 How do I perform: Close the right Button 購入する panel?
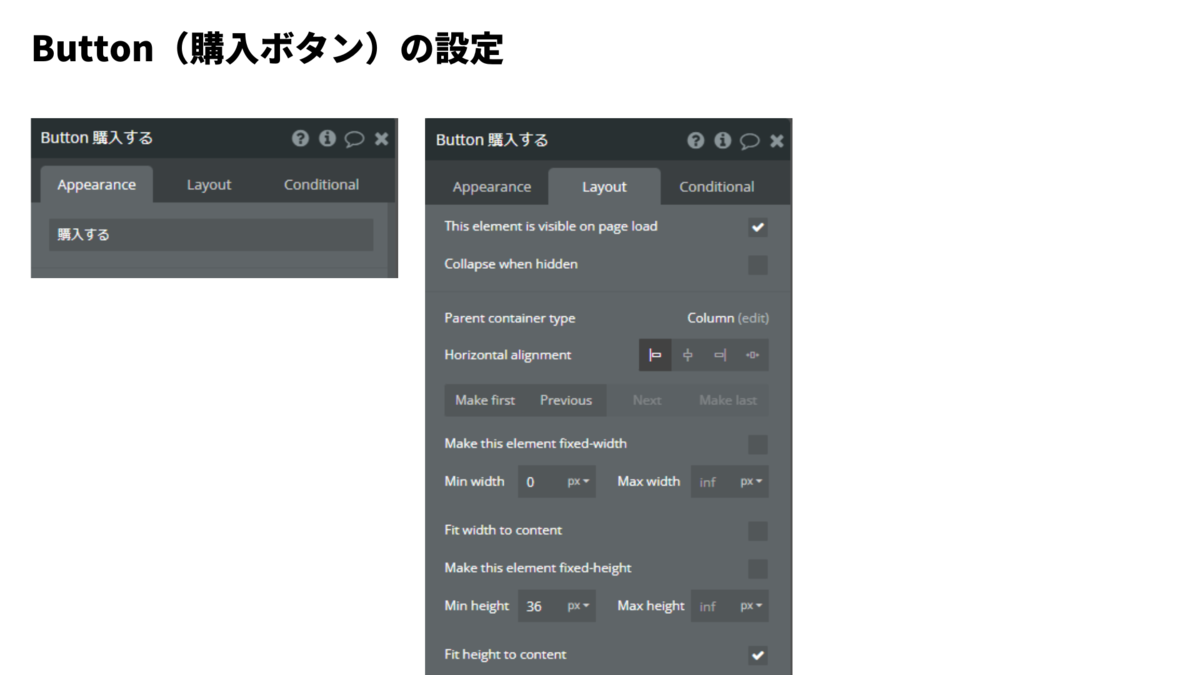(x=777, y=141)
